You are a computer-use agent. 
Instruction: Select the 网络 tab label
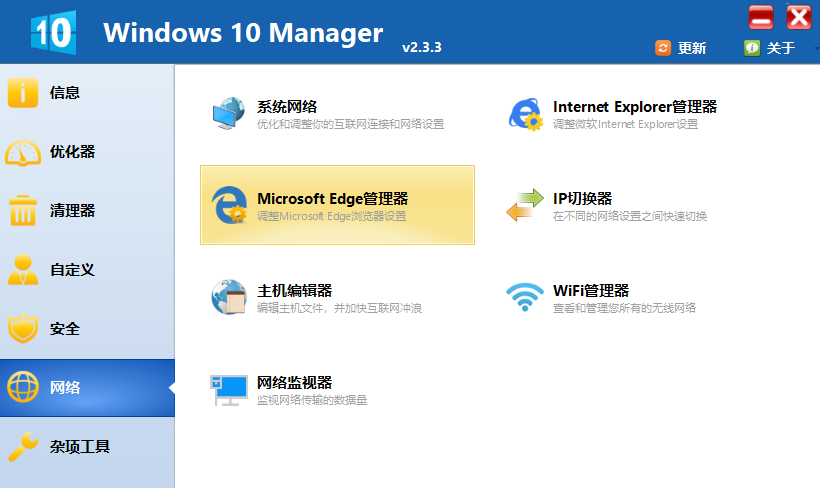65,388
